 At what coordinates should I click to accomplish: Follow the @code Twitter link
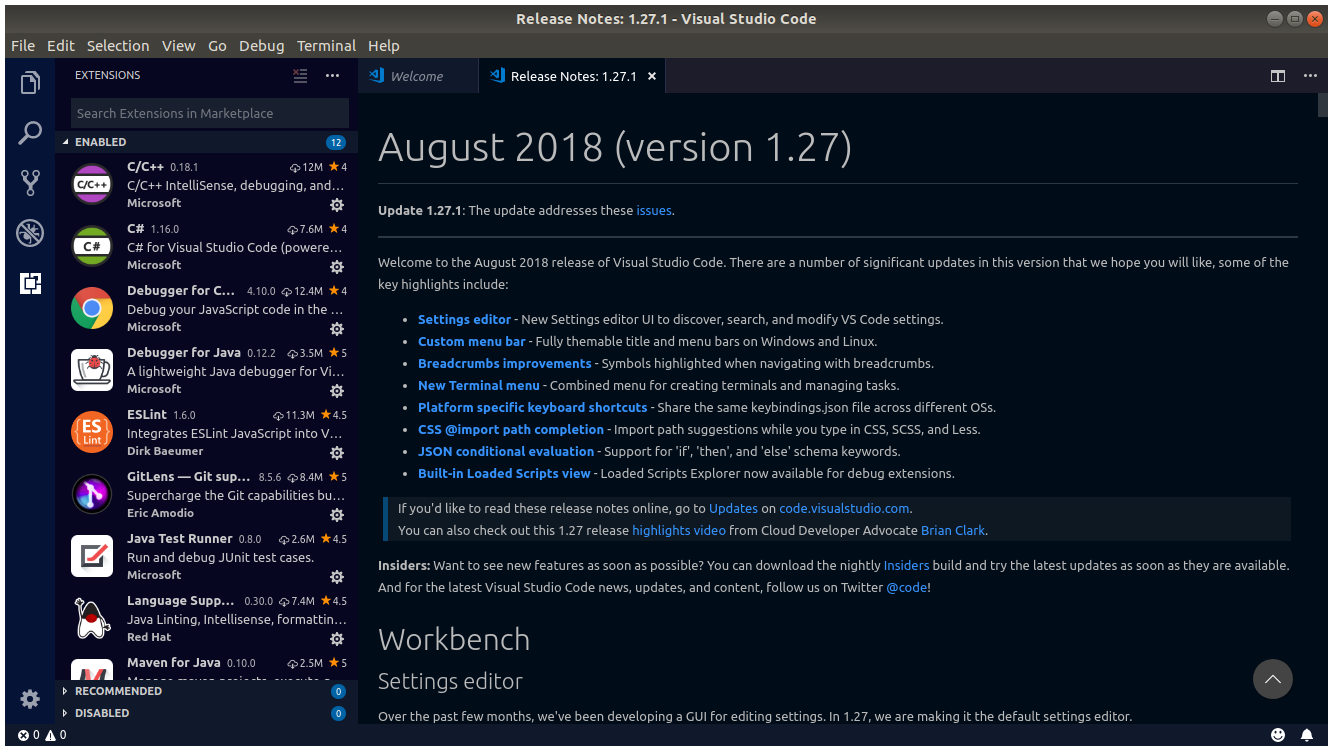coord(907,588)
